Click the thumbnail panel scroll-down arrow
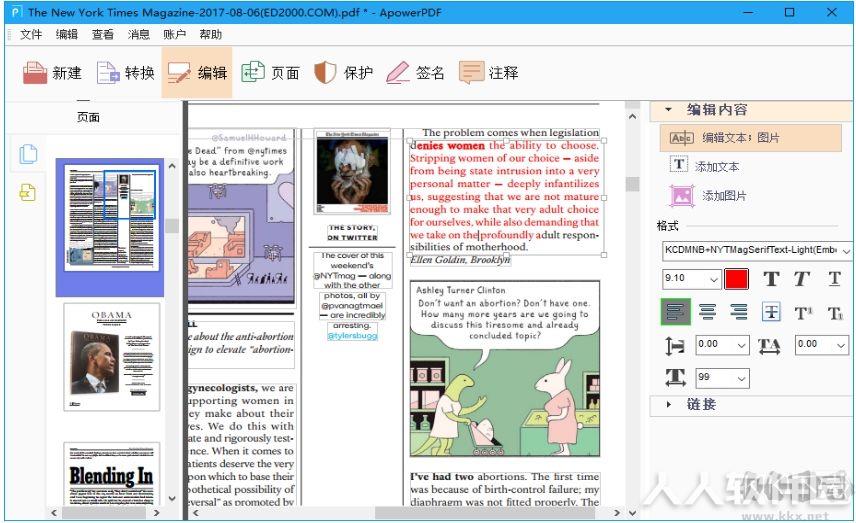Image resolution: width=856 pixels, height=523 pixels. (x=172, y=498)
